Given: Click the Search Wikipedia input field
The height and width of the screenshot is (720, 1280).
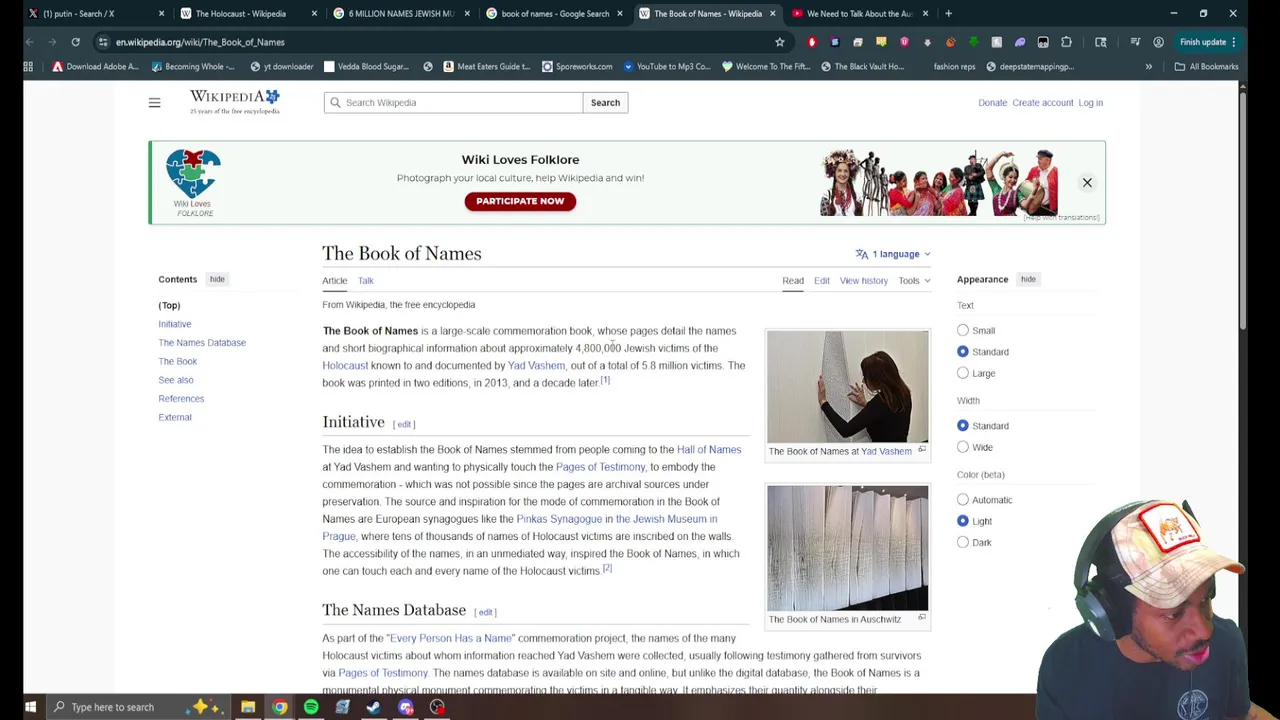Looking at the screenshot, I should (453, 102).
